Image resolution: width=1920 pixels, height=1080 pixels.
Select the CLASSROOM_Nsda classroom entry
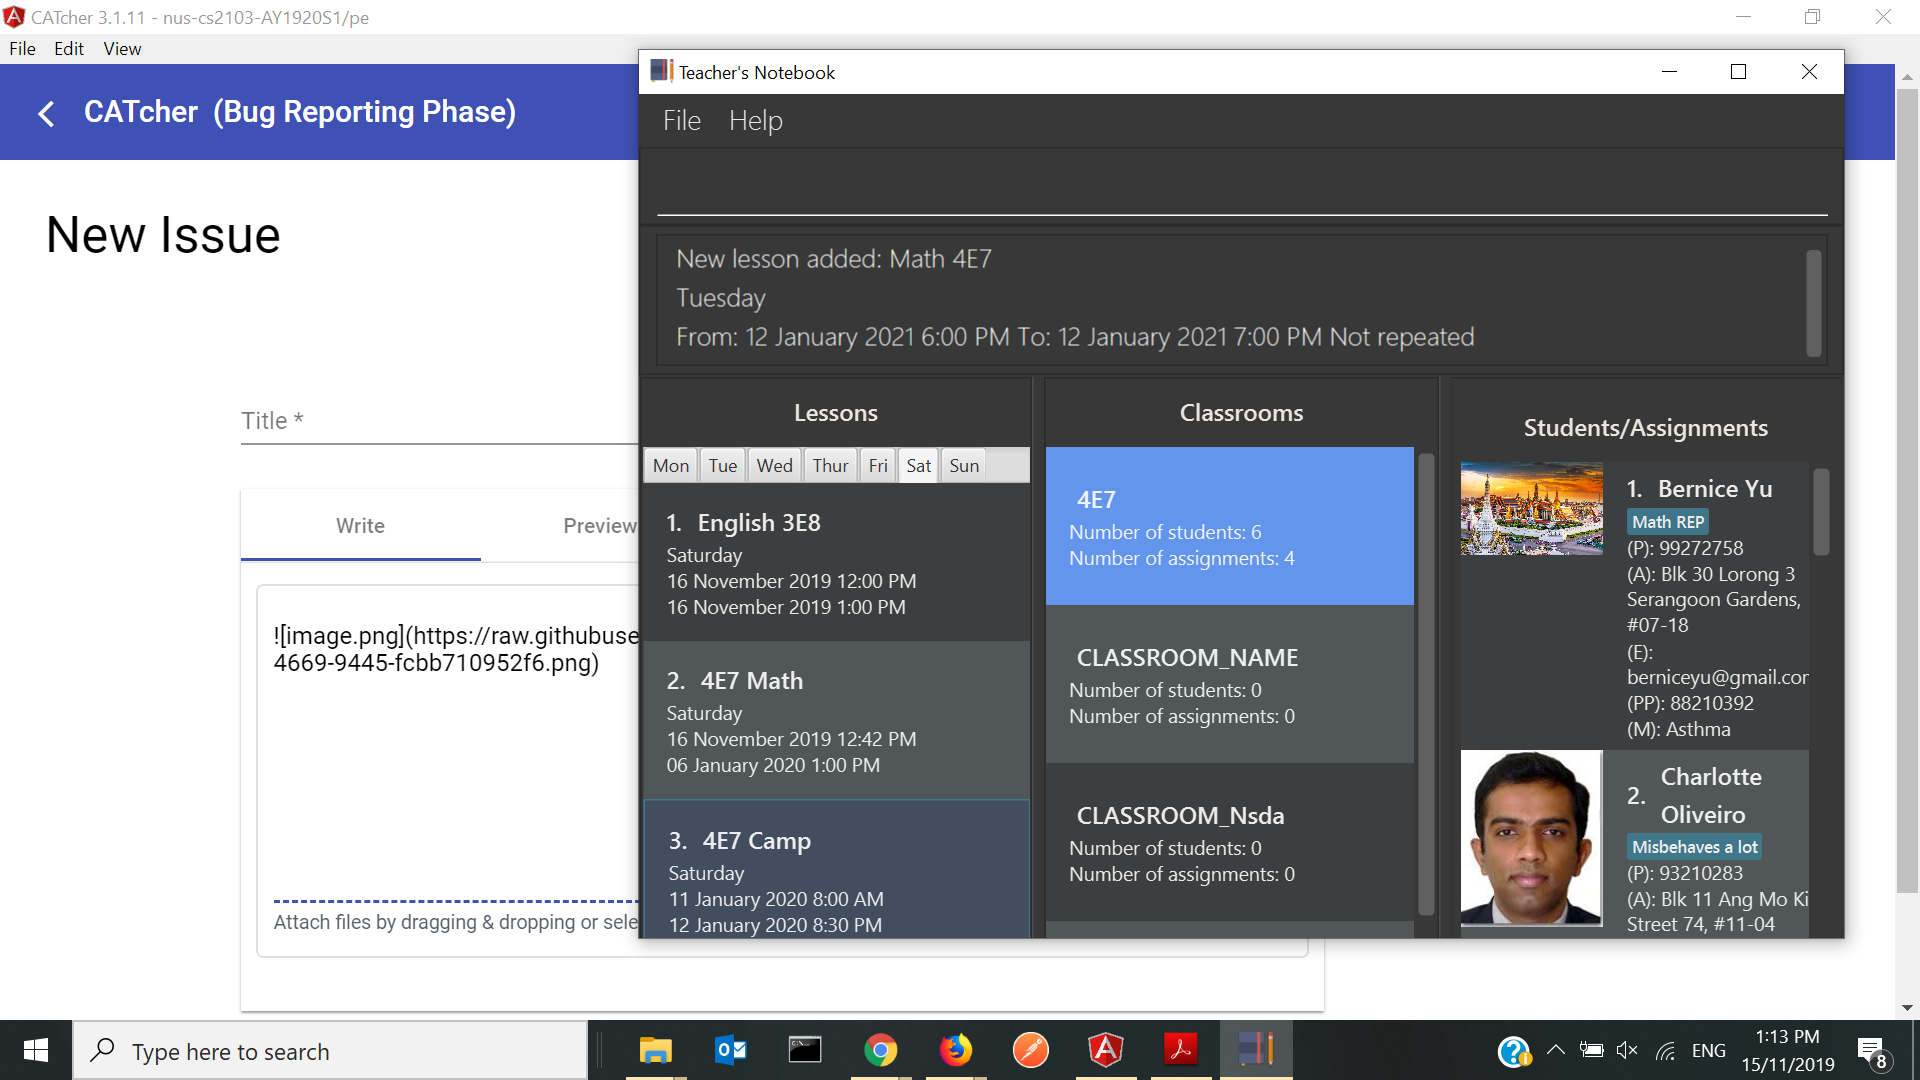pos(1229,842)
